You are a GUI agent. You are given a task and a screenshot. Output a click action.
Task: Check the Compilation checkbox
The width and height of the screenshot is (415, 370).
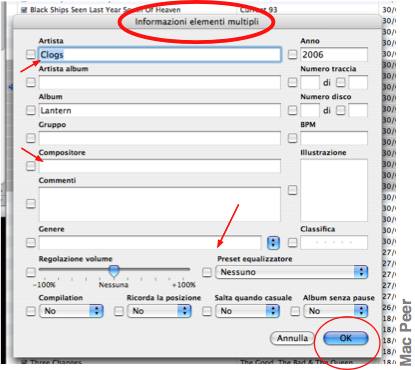(31, 311)
